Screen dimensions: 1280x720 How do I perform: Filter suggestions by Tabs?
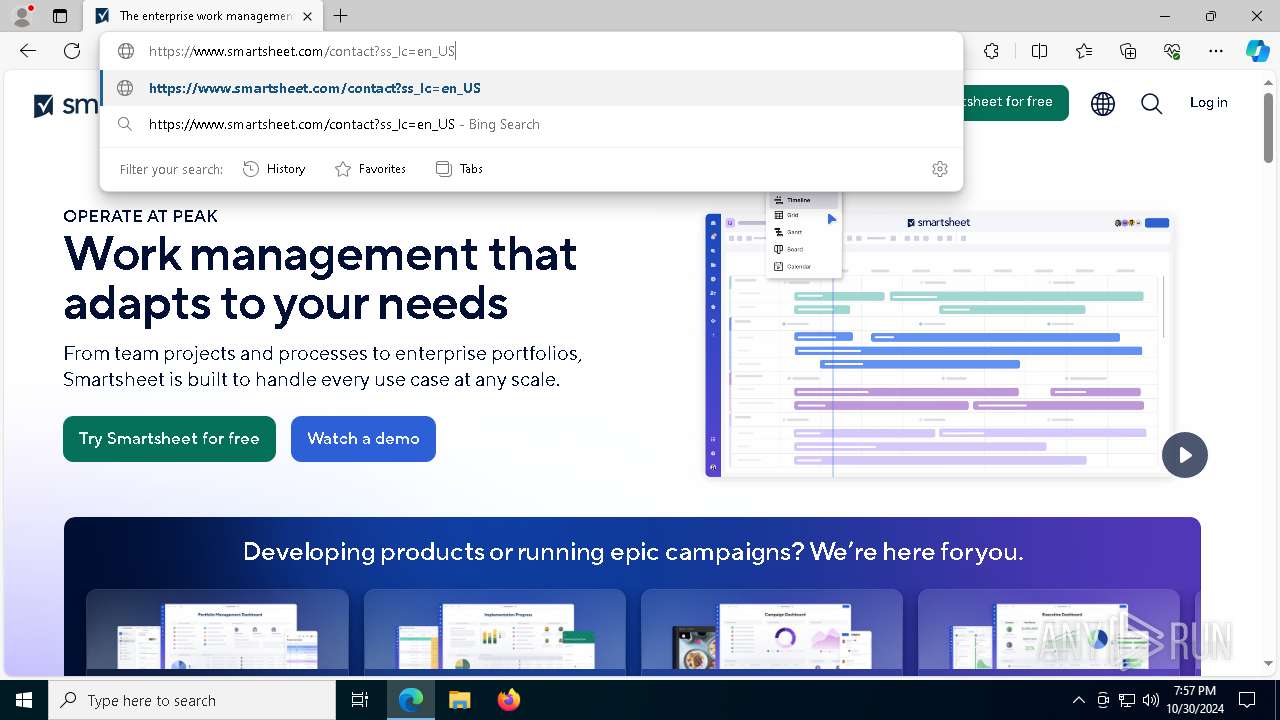click(459, 169)
